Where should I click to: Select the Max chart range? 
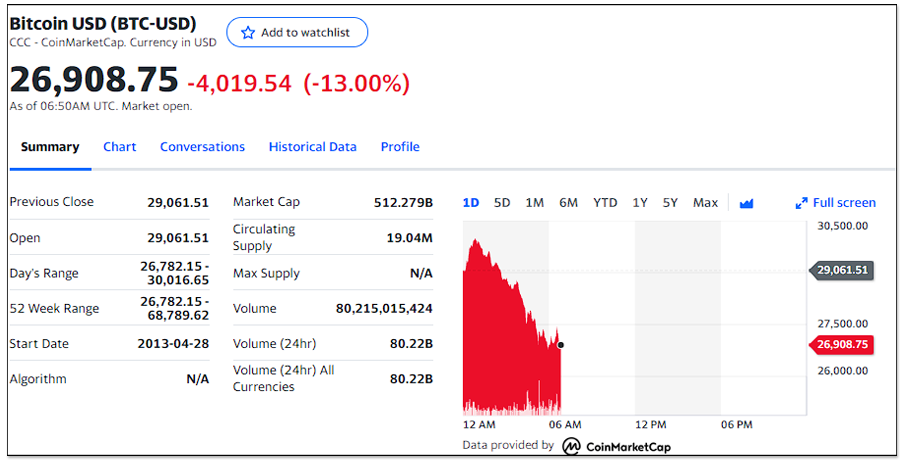pos(706,203)
